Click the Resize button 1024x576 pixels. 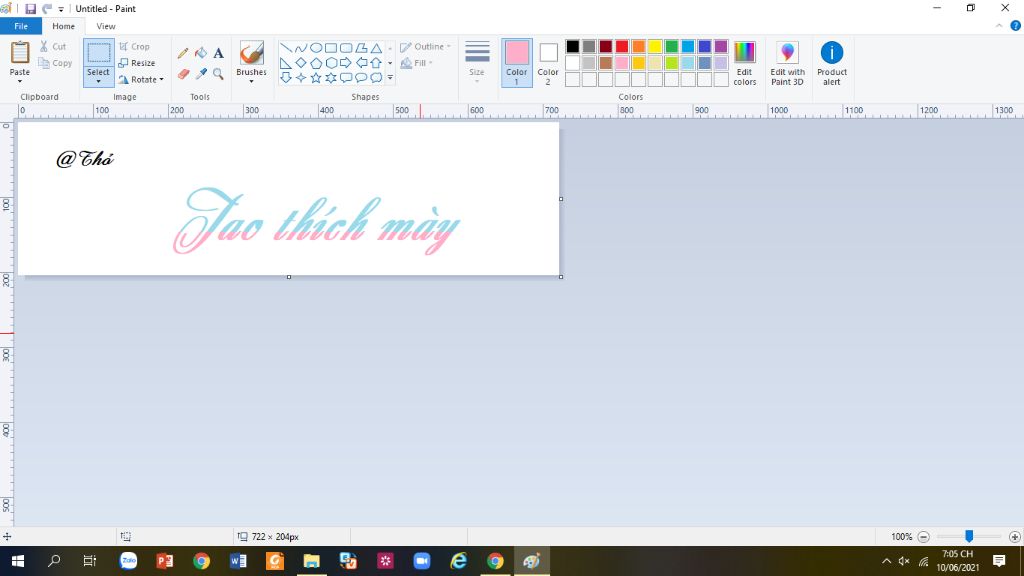[x=136, y=63]
